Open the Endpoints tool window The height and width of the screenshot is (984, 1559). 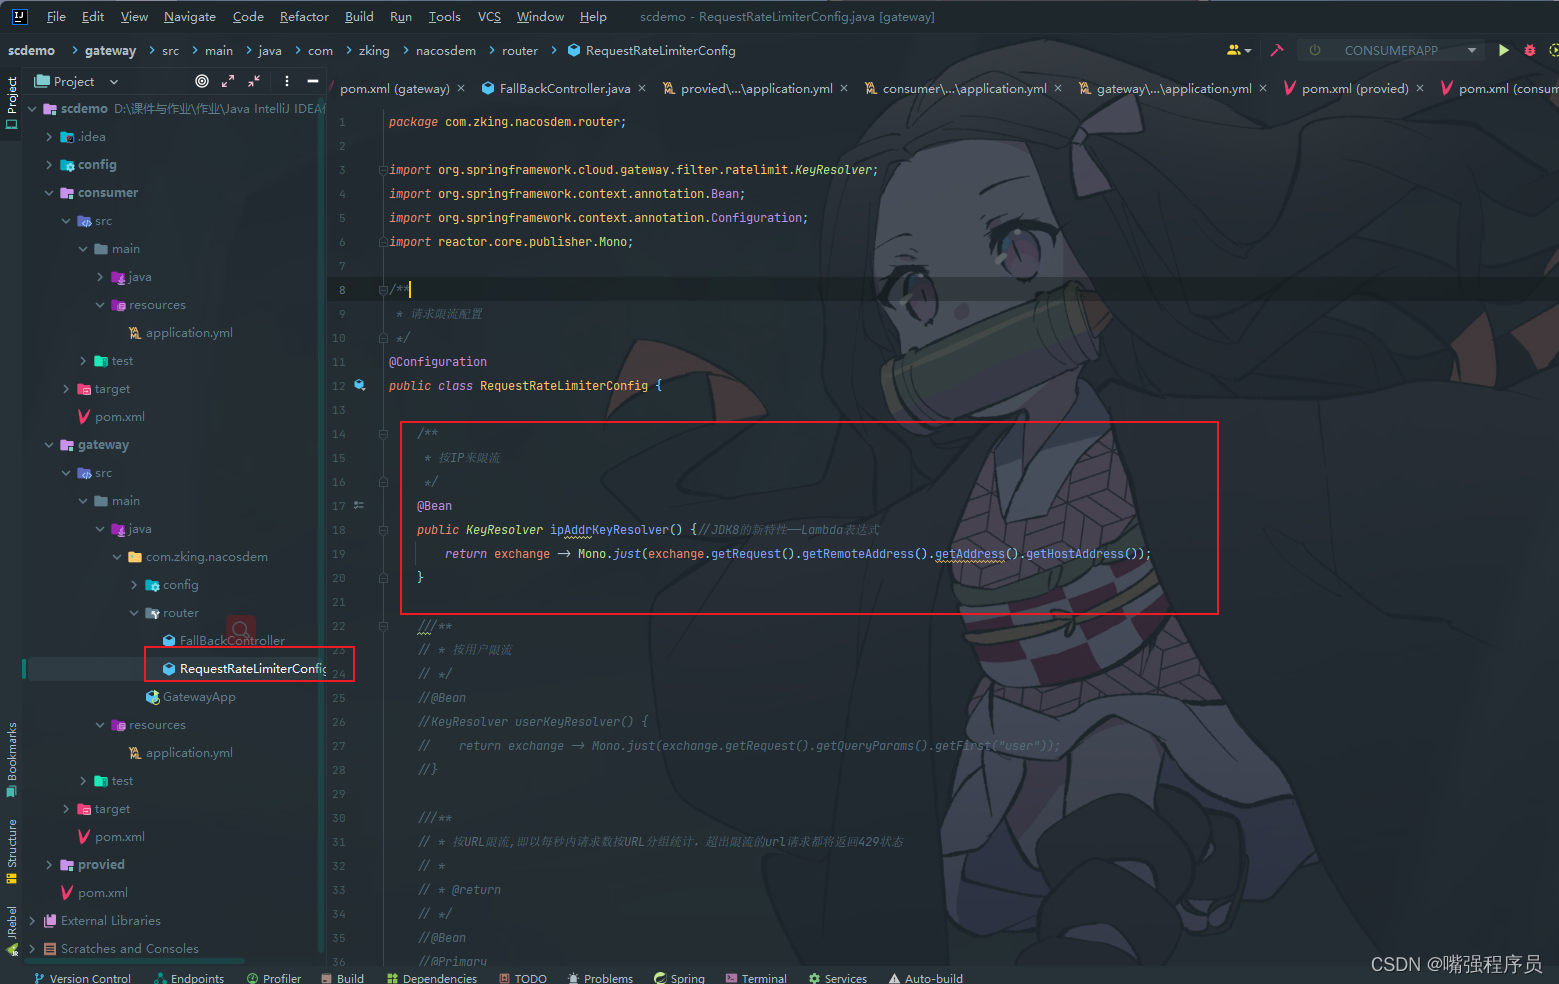(x=189, y=978)
